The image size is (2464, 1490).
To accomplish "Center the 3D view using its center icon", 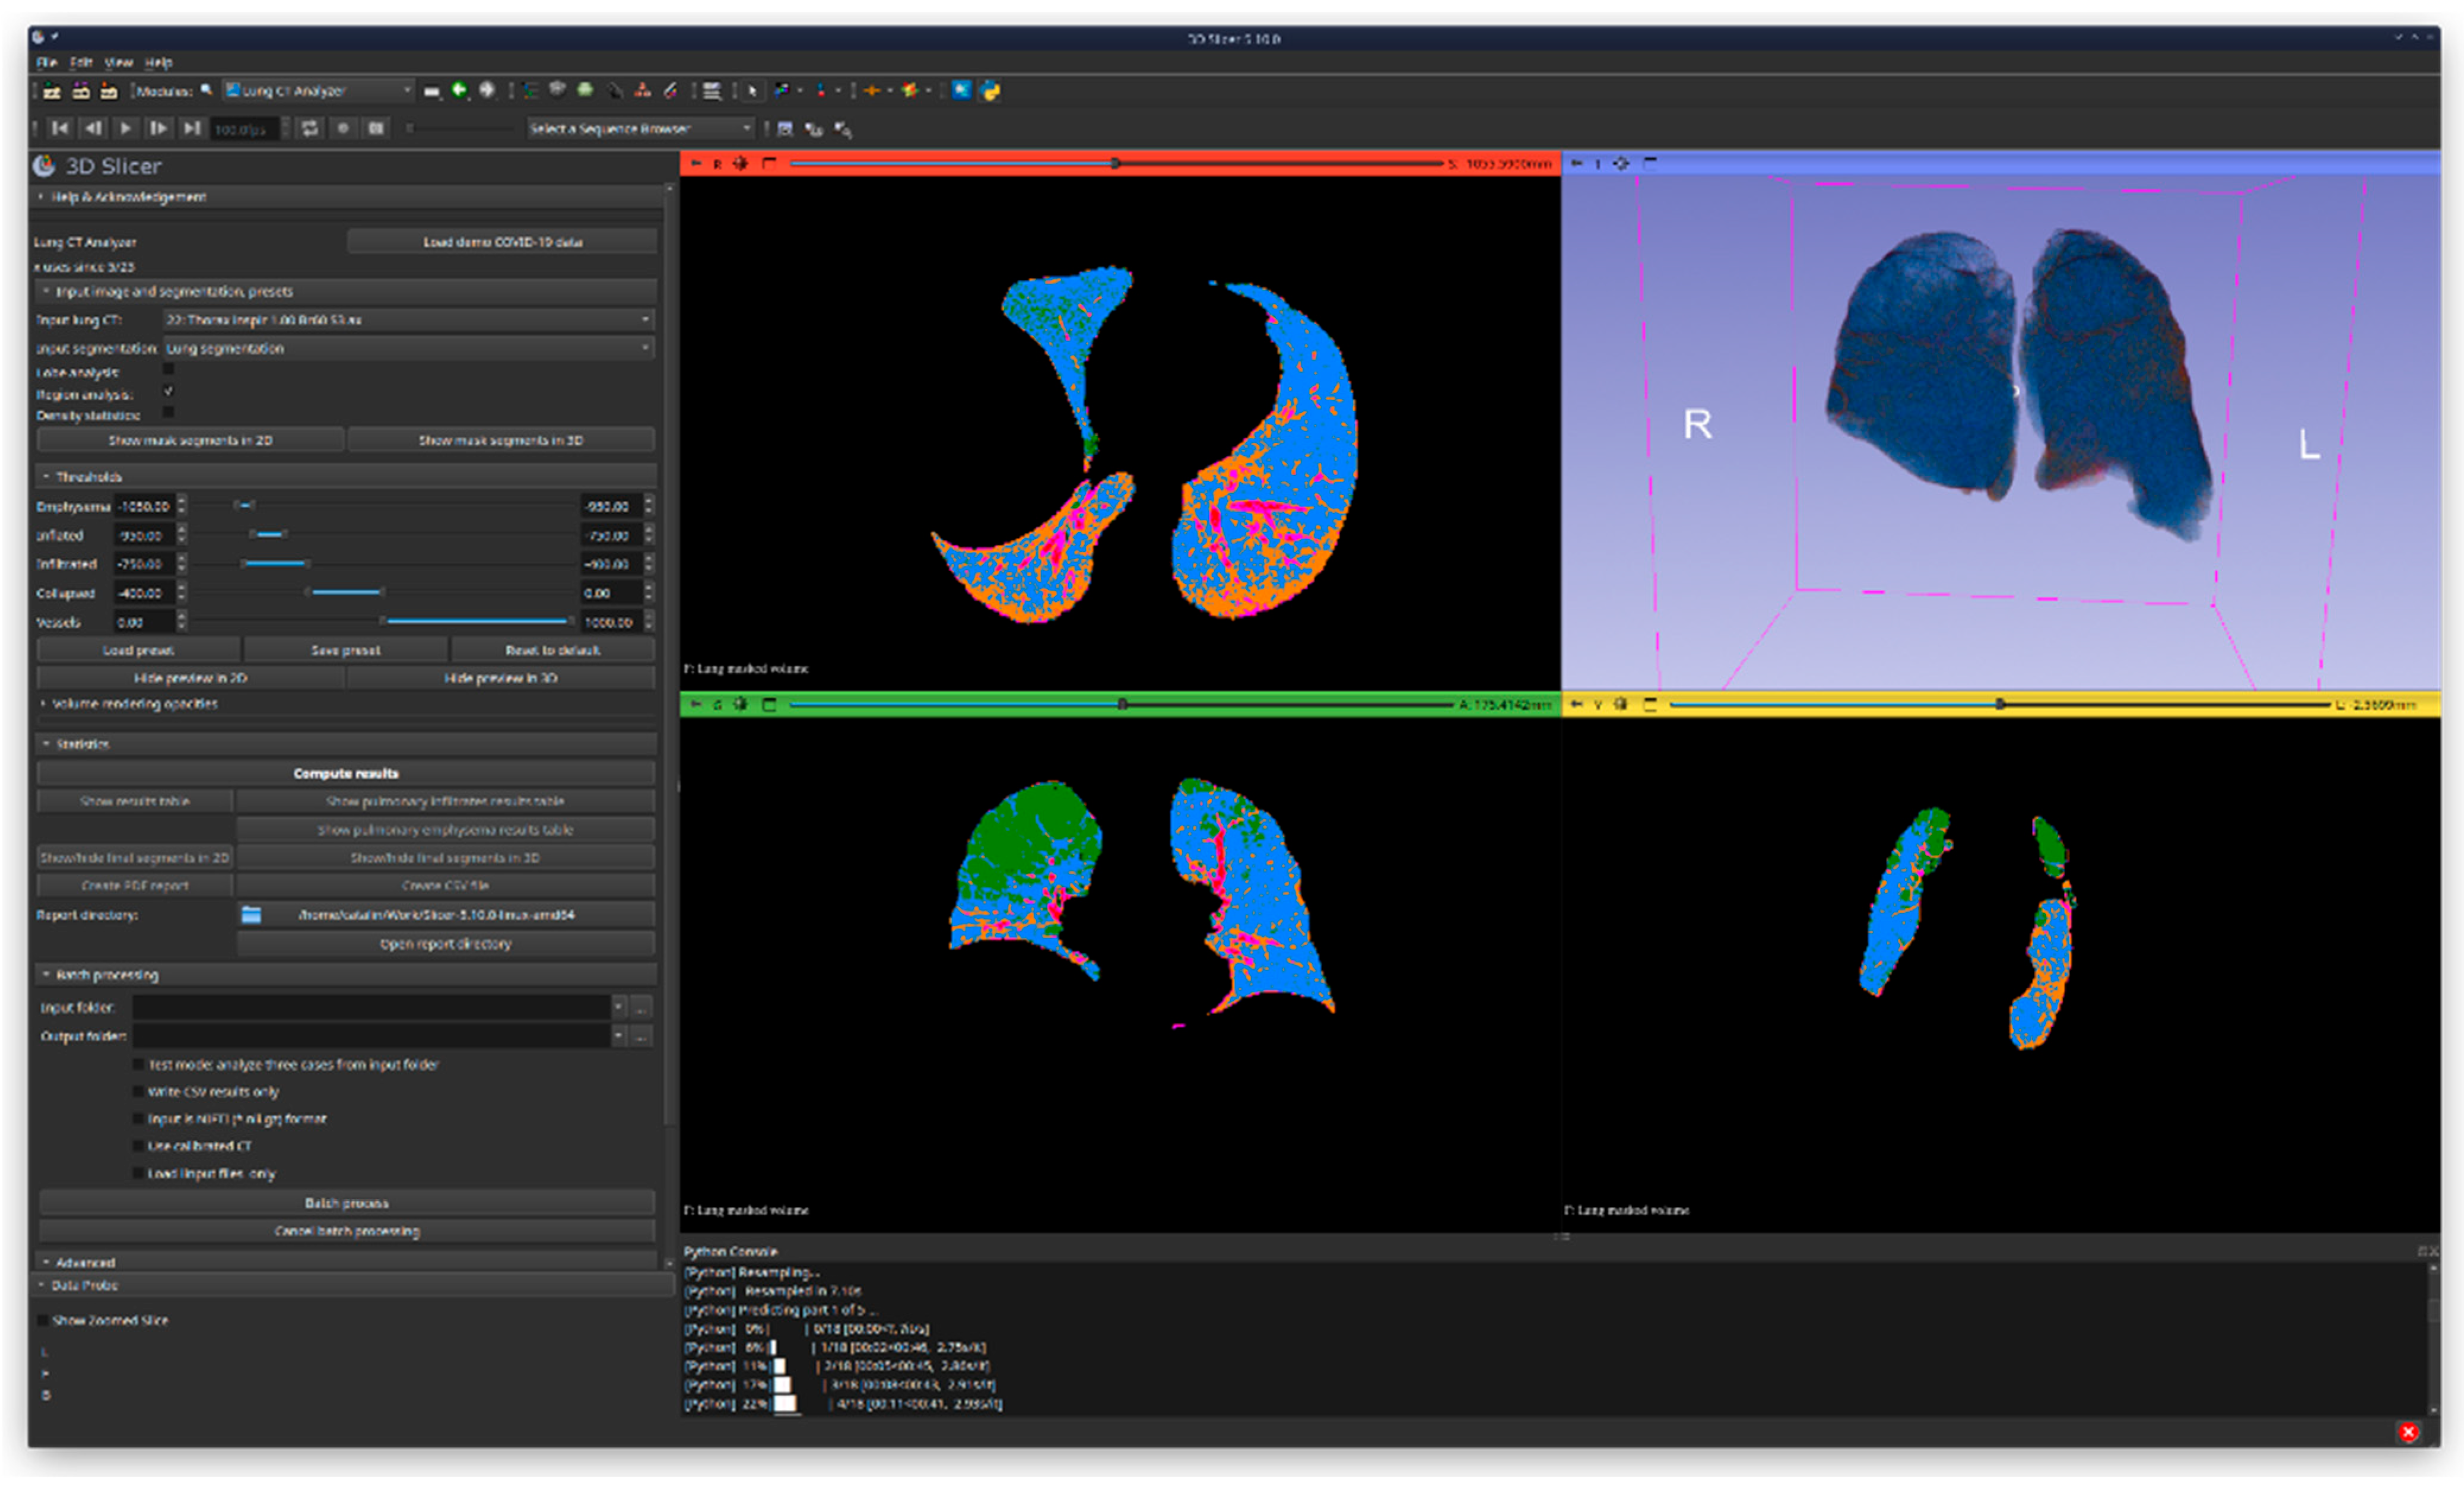I will point(1620,164).
